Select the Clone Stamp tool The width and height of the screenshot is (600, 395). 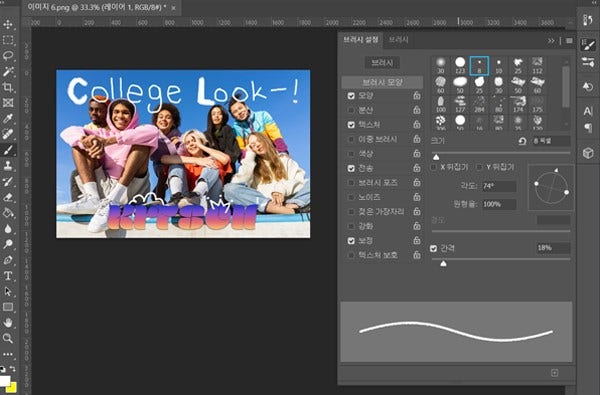pyautogui.click(x=8, y=165)
